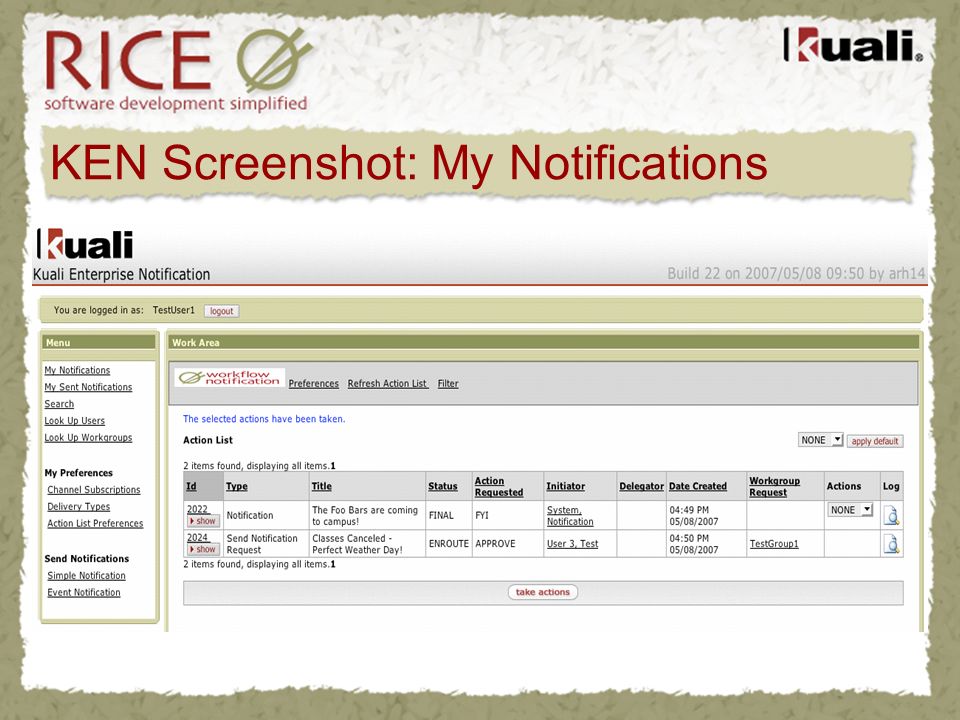The image size is (960, 720).
Task: Open Look Up Users menu link
Action: 75,421
